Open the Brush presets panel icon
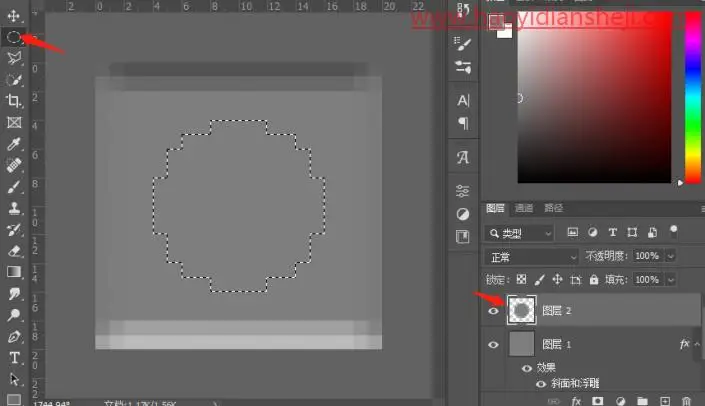The image size is (705, 406). [x=463, y=67]
